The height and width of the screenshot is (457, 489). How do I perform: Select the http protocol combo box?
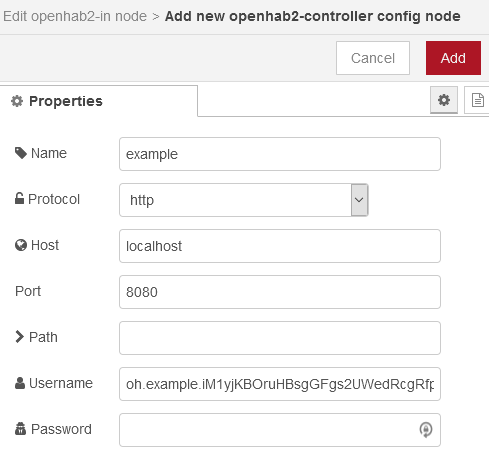244,200
